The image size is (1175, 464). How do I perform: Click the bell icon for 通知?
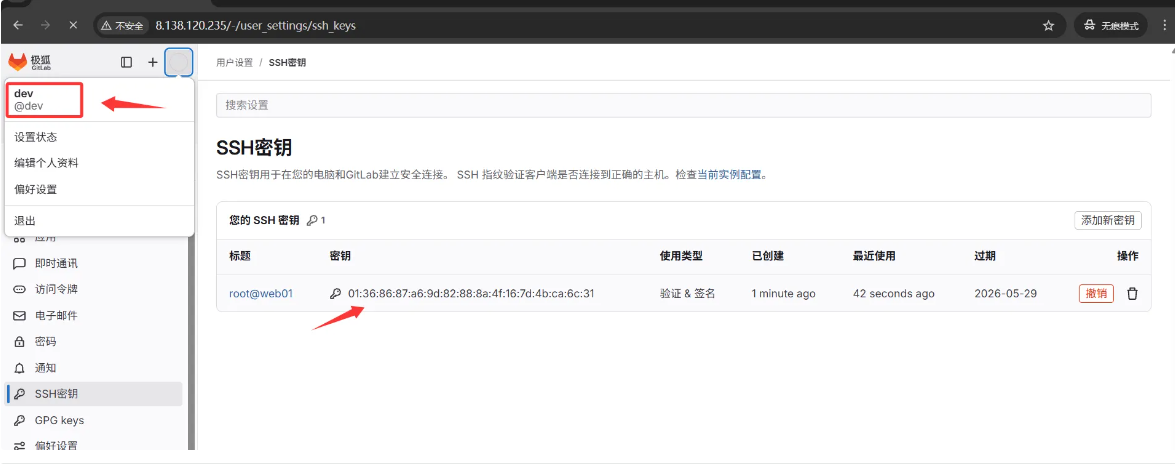(x=20, y=368)
